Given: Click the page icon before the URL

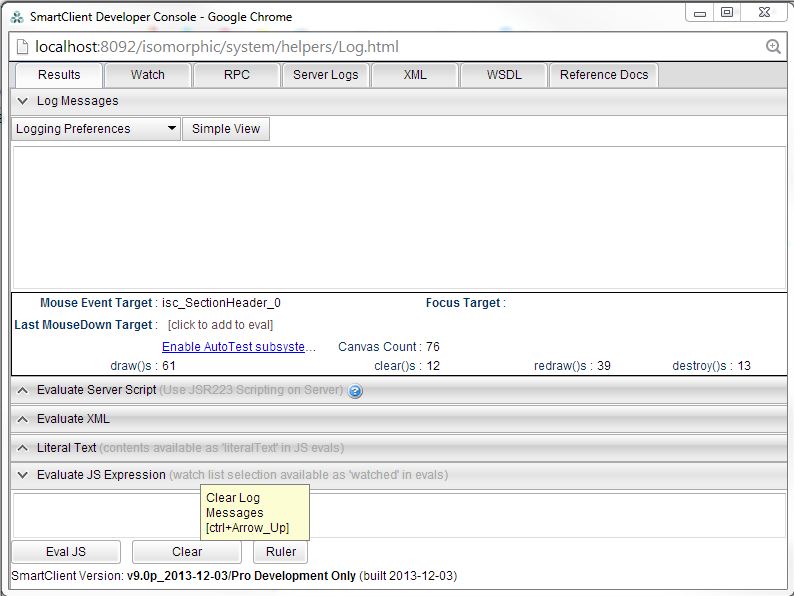Looking at the screenshot, I should tap(23, 47).
